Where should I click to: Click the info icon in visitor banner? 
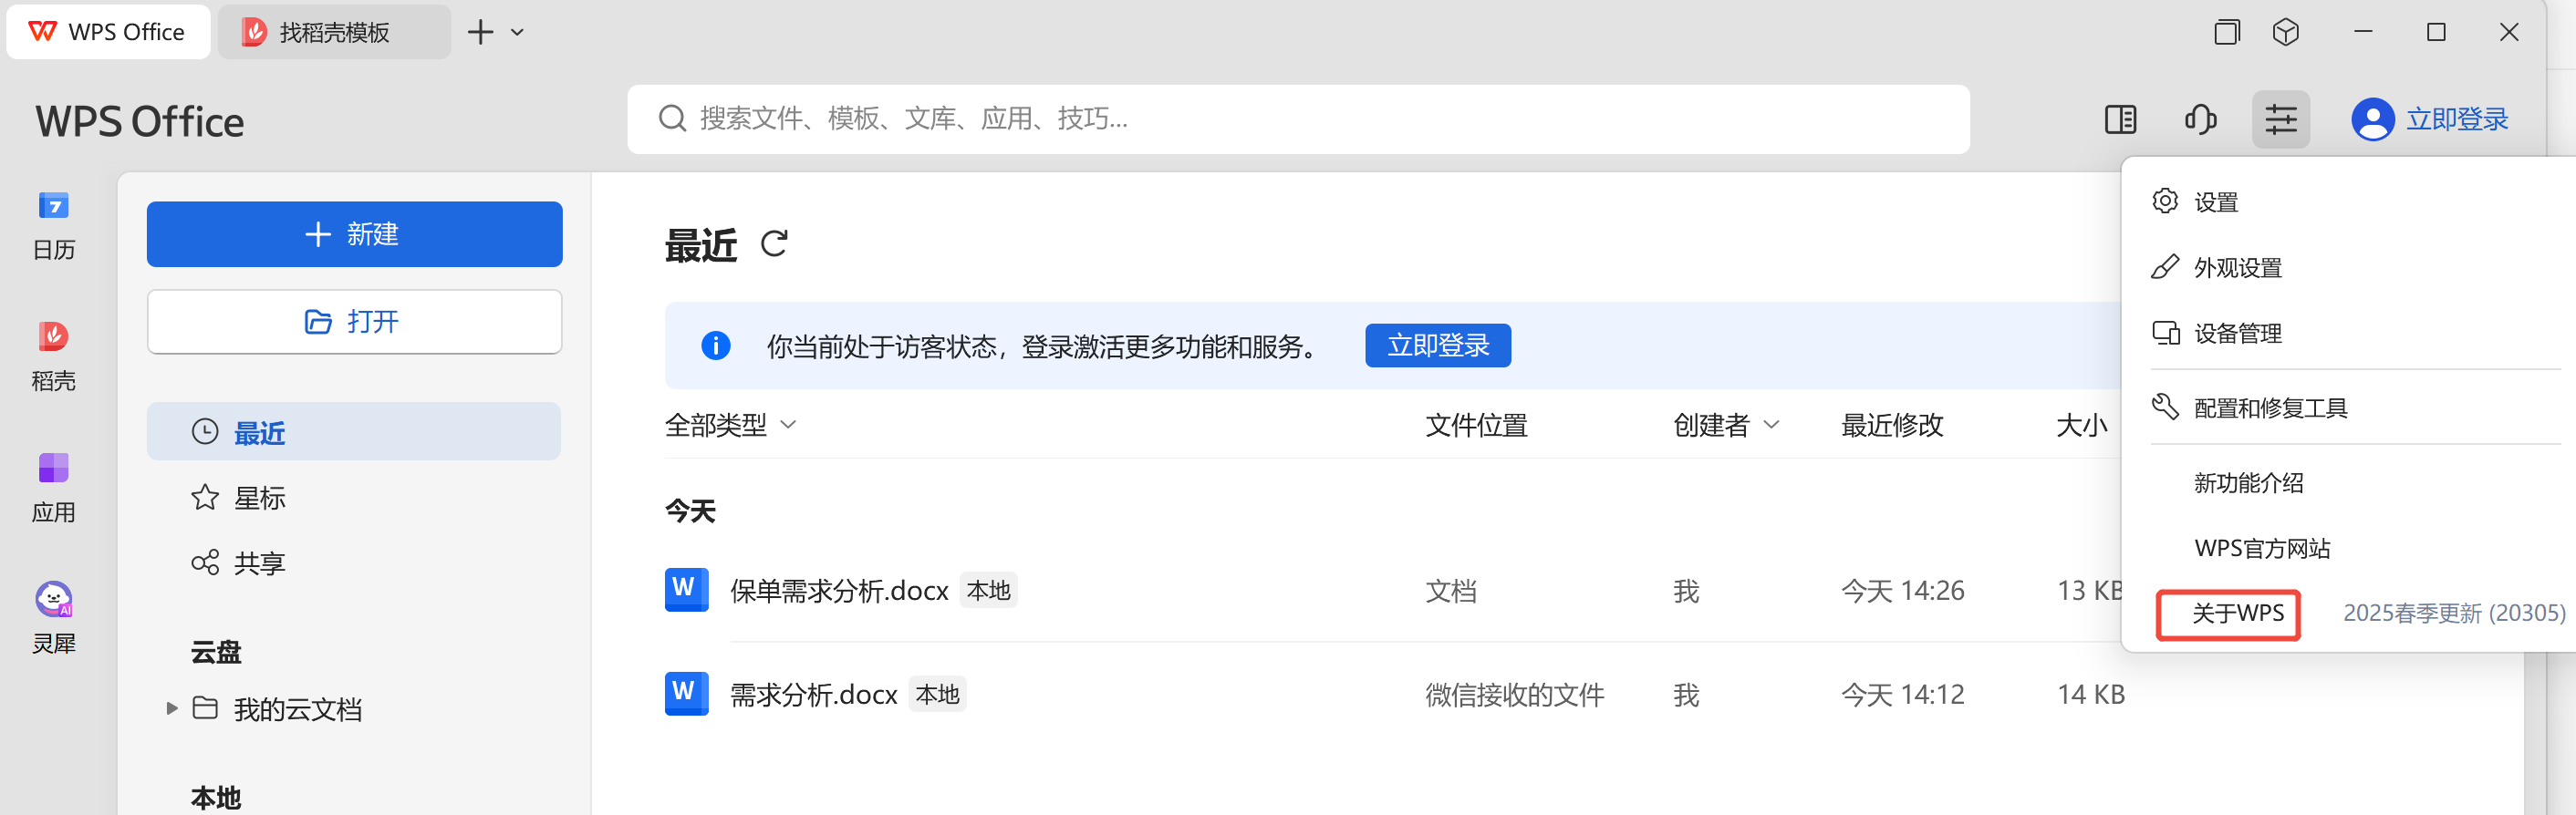point(715,346)
